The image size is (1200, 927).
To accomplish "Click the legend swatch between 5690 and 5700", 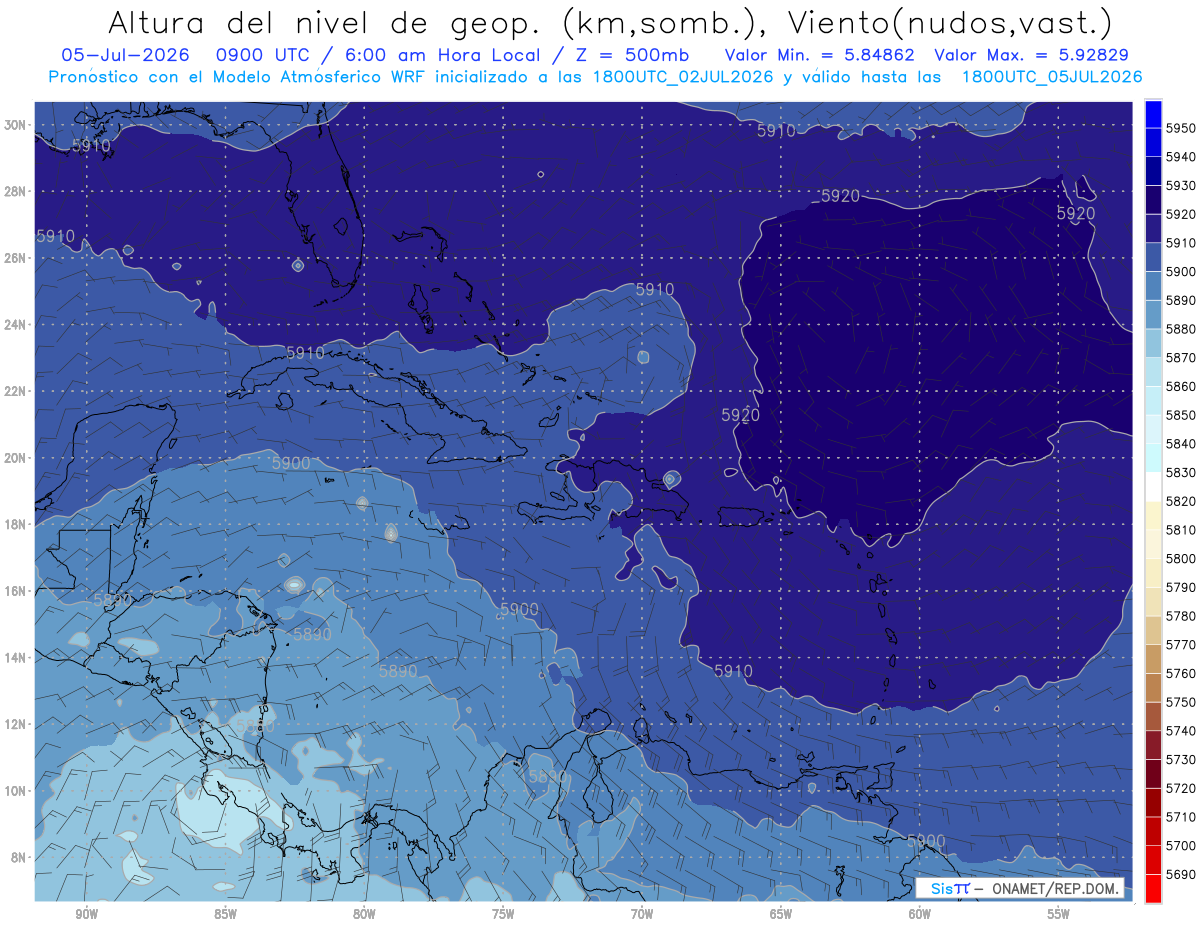I will tap(1153, 860).
